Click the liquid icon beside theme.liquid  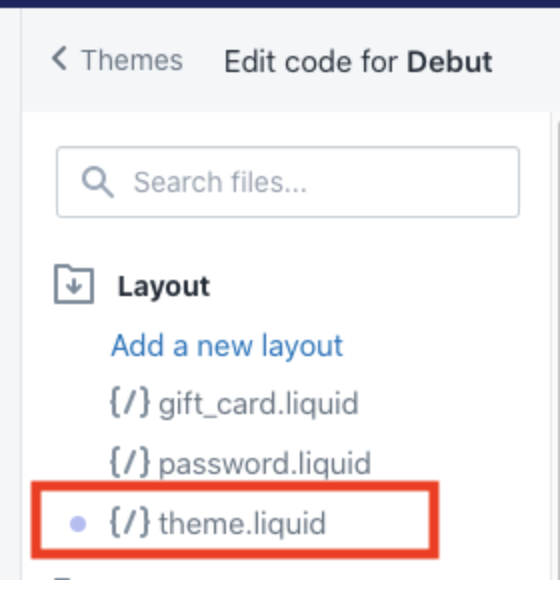point(130,522)
